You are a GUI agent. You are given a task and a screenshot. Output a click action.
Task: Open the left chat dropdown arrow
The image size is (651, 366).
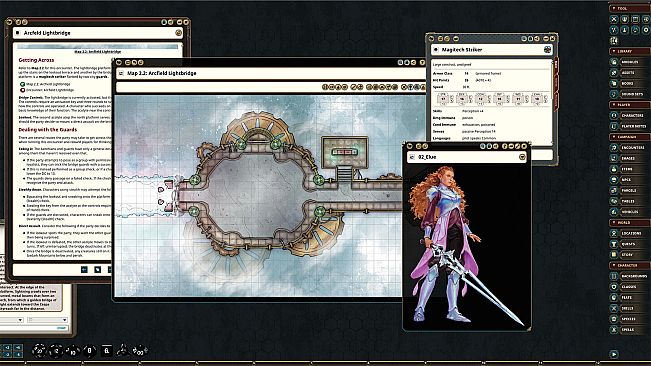pos(20,320)
